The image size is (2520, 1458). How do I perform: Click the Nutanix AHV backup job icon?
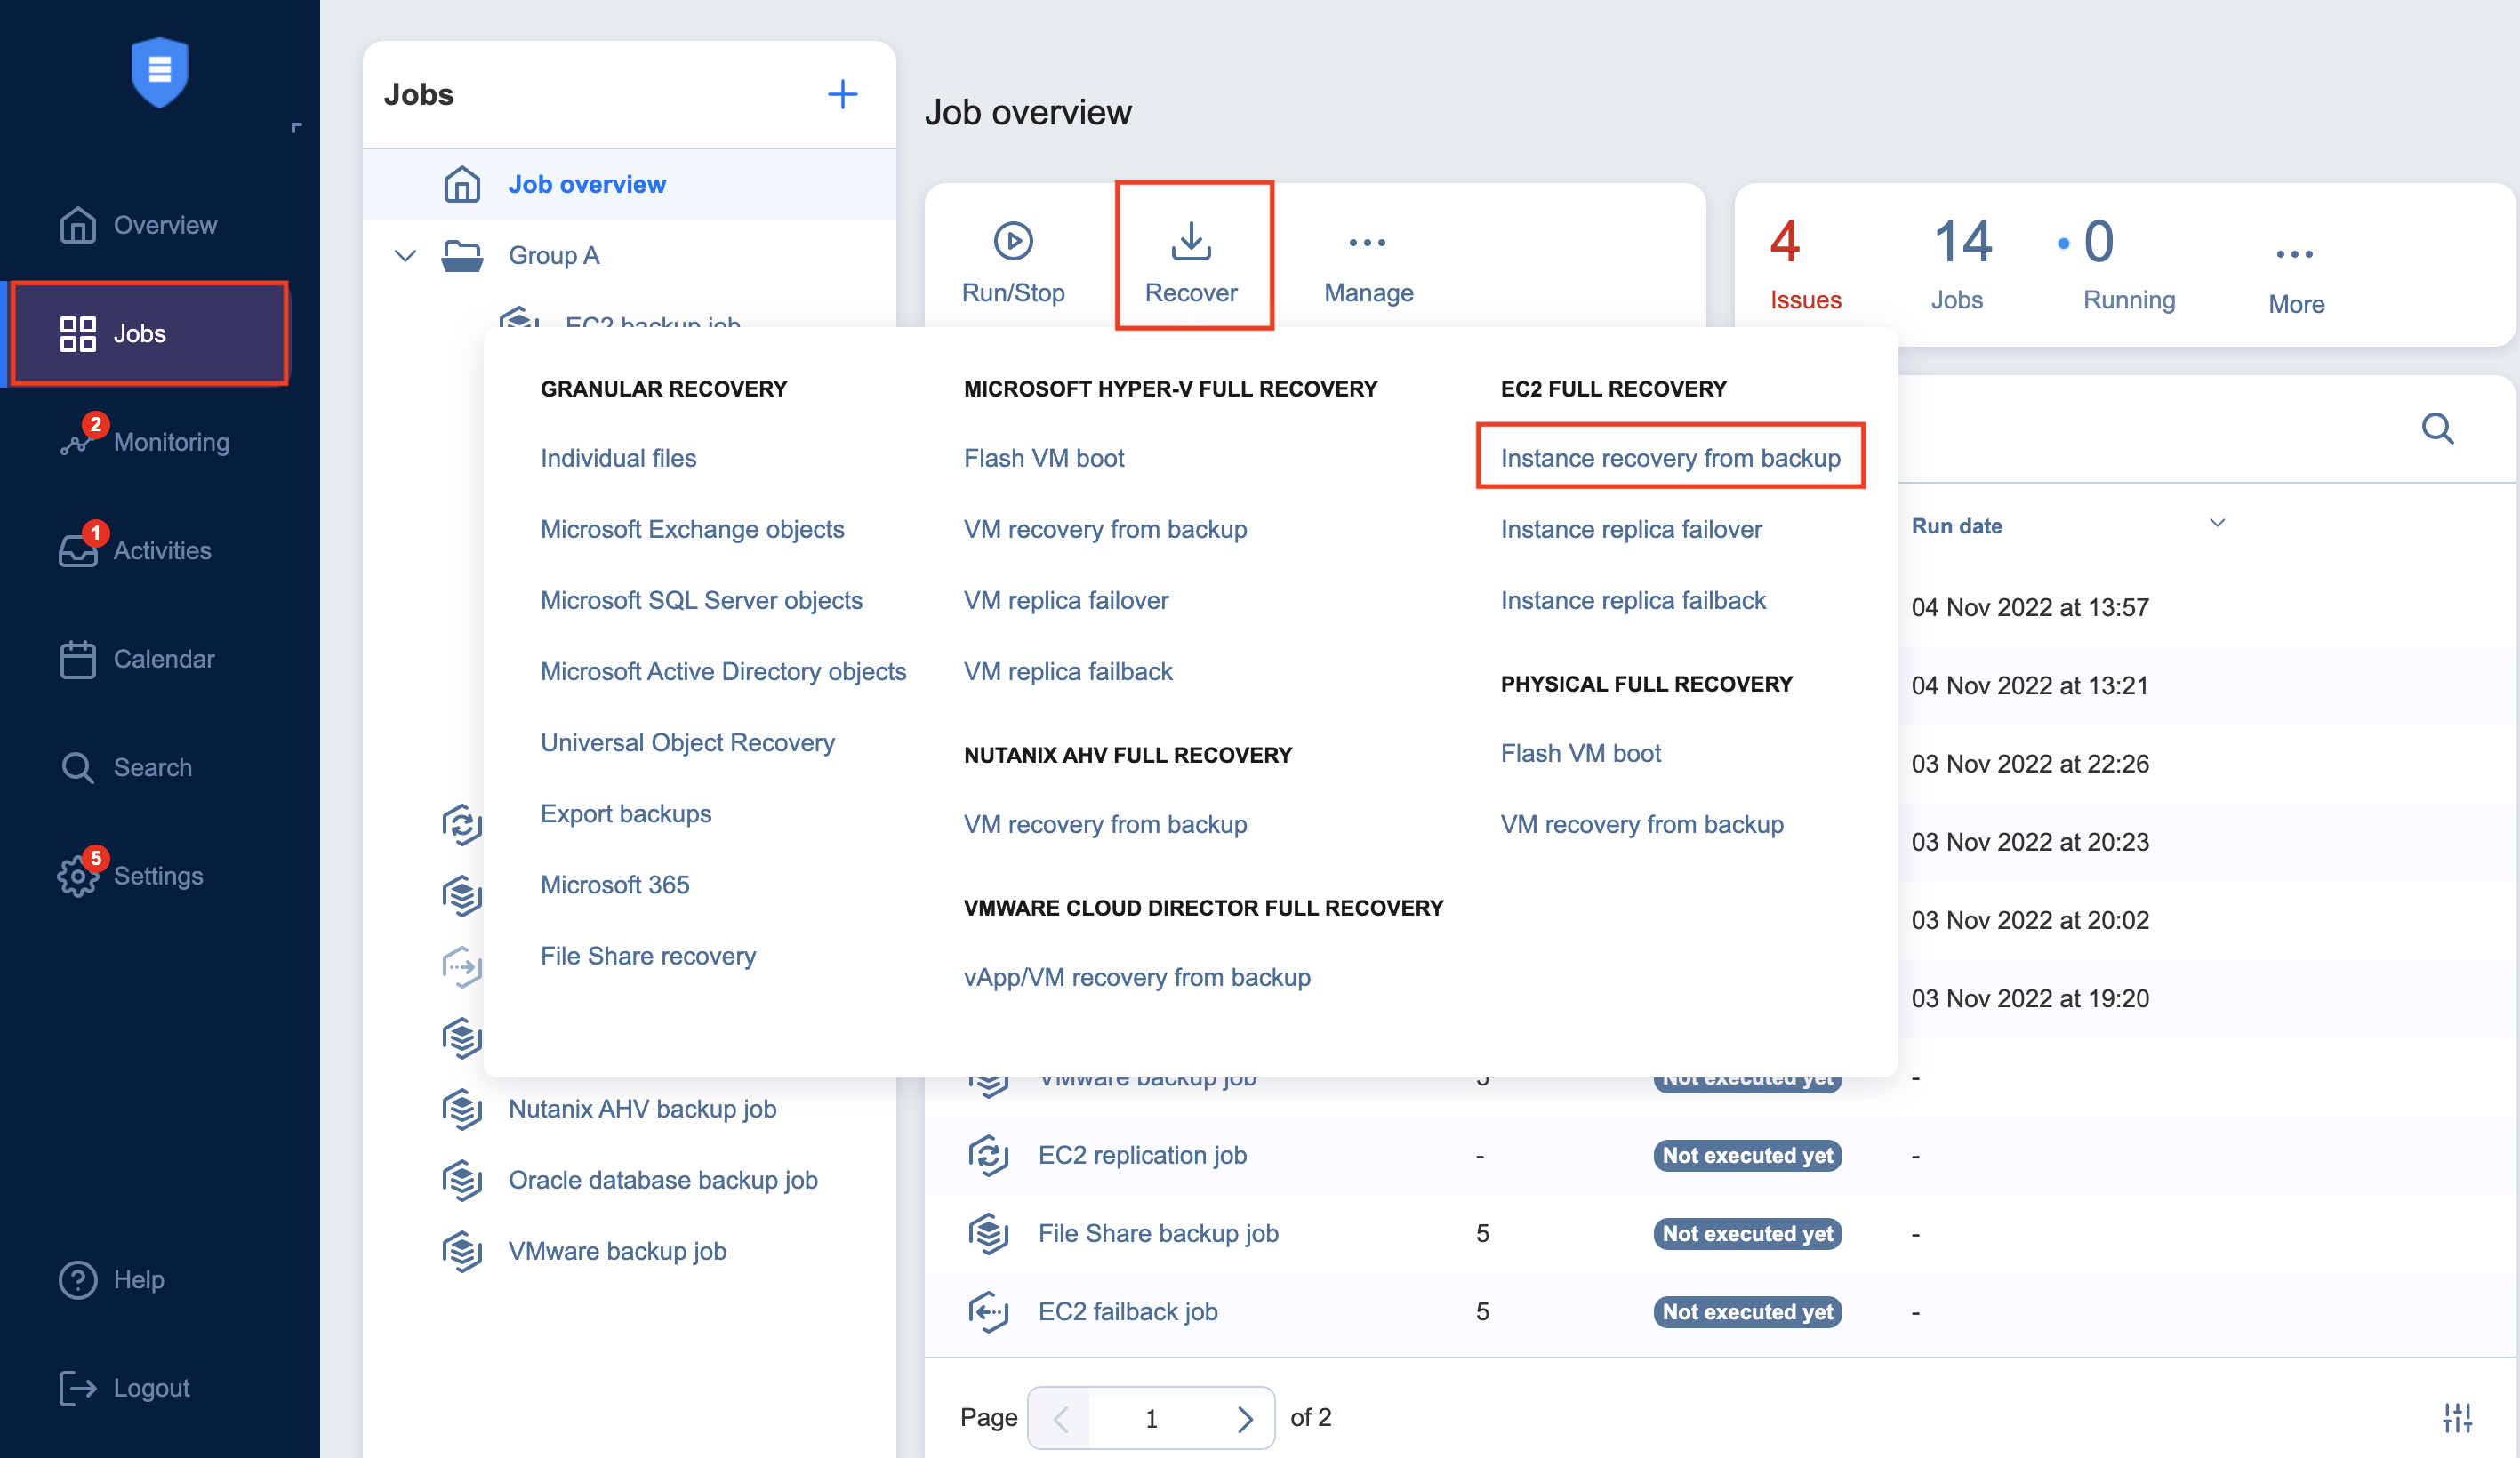[x=462, y=1108]
